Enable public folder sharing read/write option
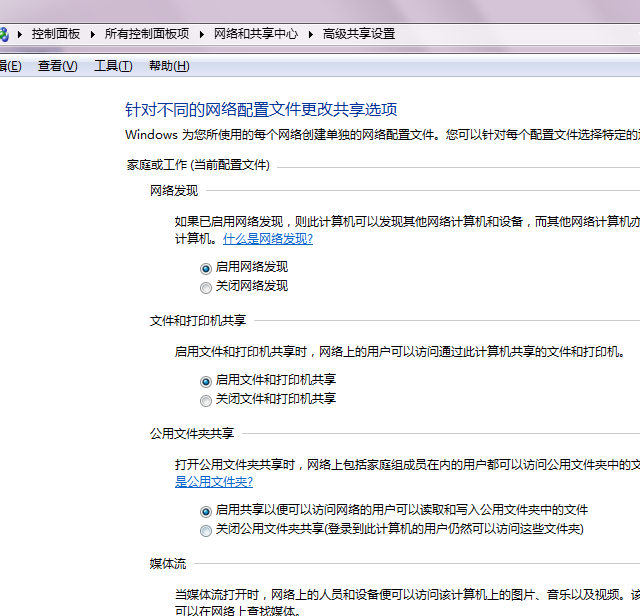This screenshot has width=640, height=616. pyautogui.click(x=206, y=511)
